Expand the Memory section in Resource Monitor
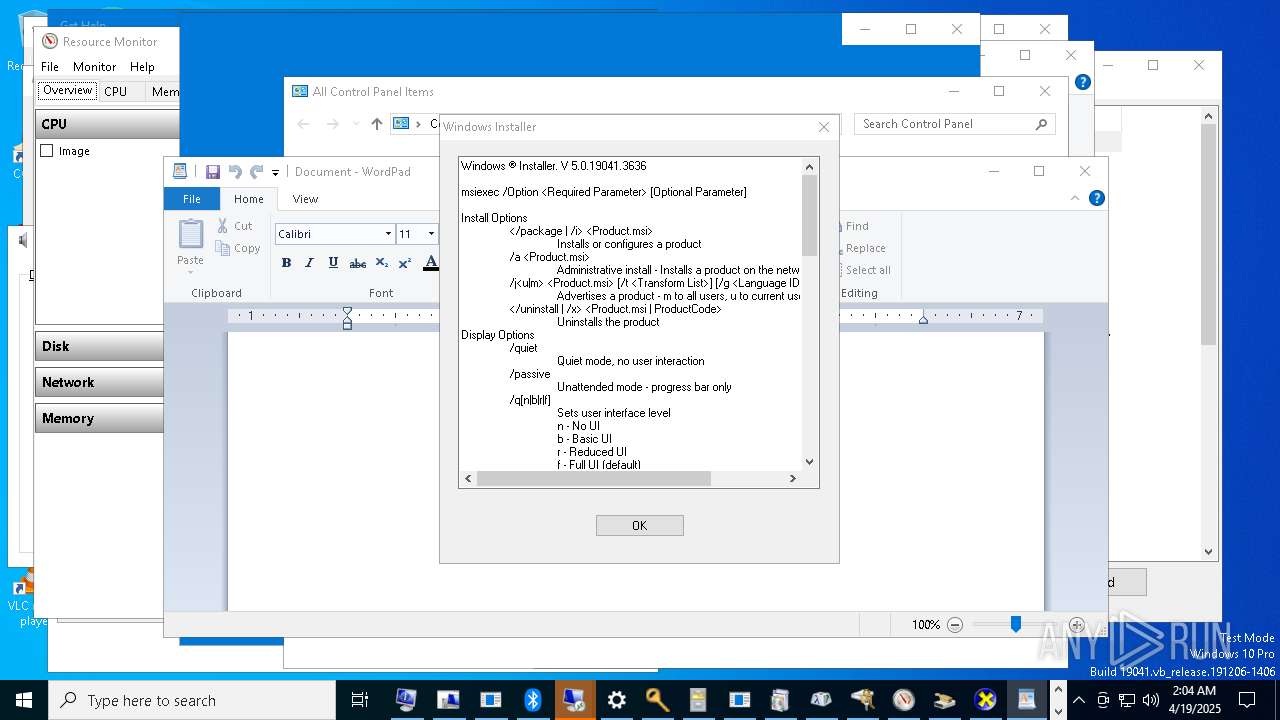The height and width of the screenshot is (720, 1280). coord(99,418)
